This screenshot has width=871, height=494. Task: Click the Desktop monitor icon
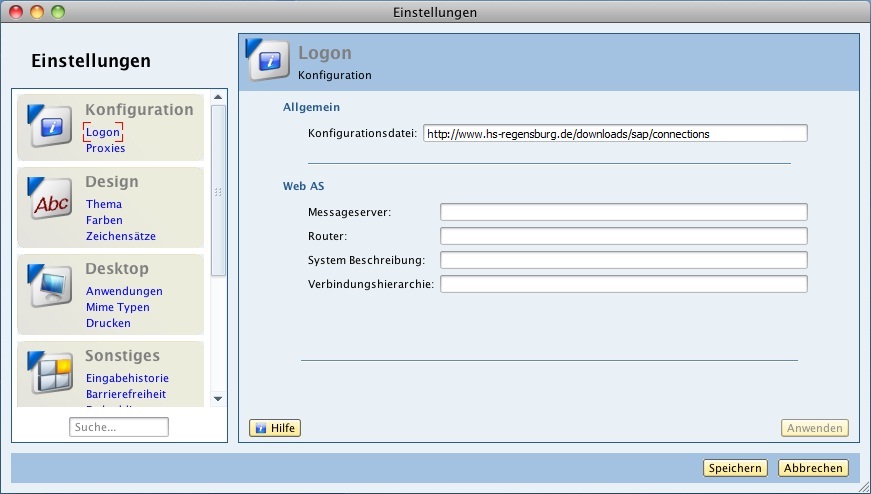[x=50, y=289]
